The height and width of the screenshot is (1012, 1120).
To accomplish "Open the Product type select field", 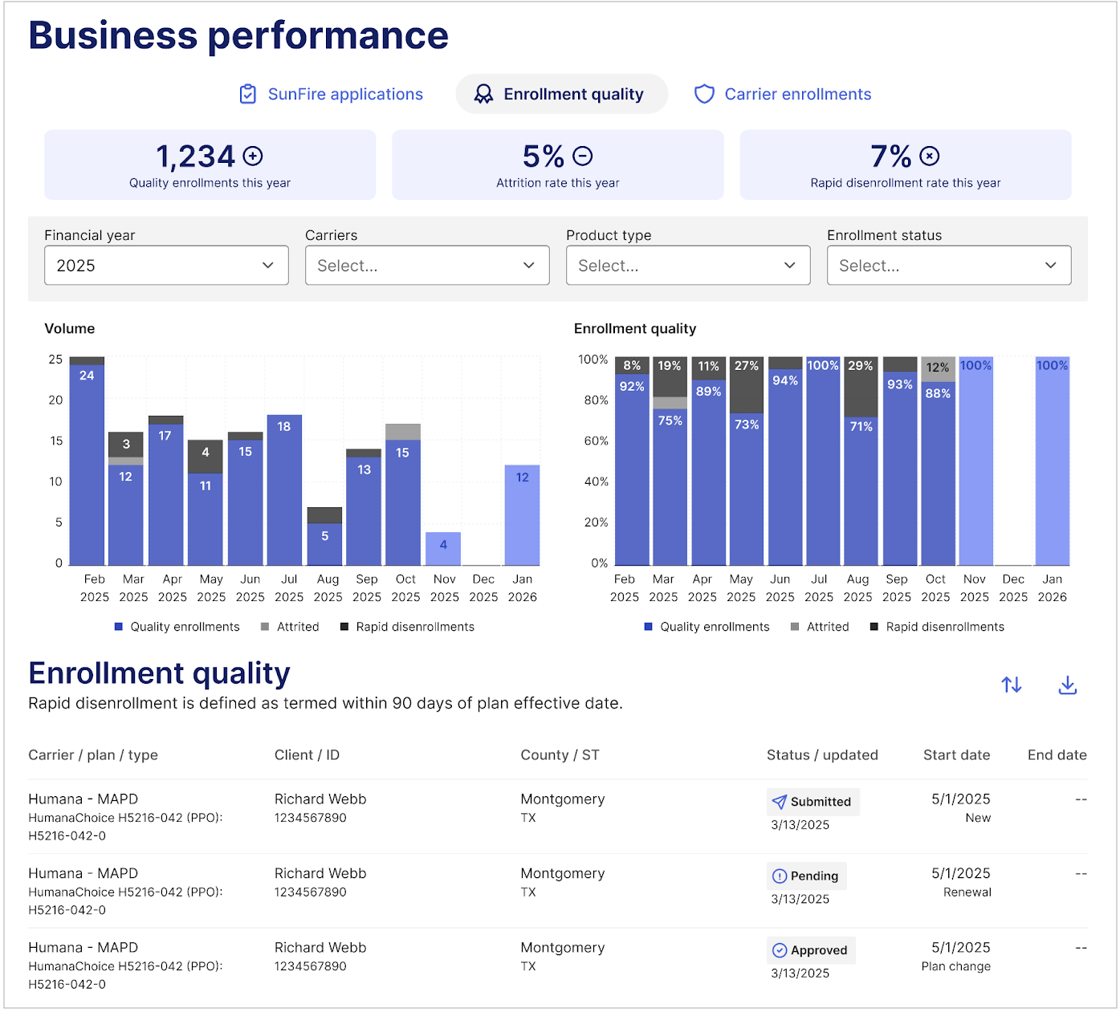I will [x=688, y=265].
